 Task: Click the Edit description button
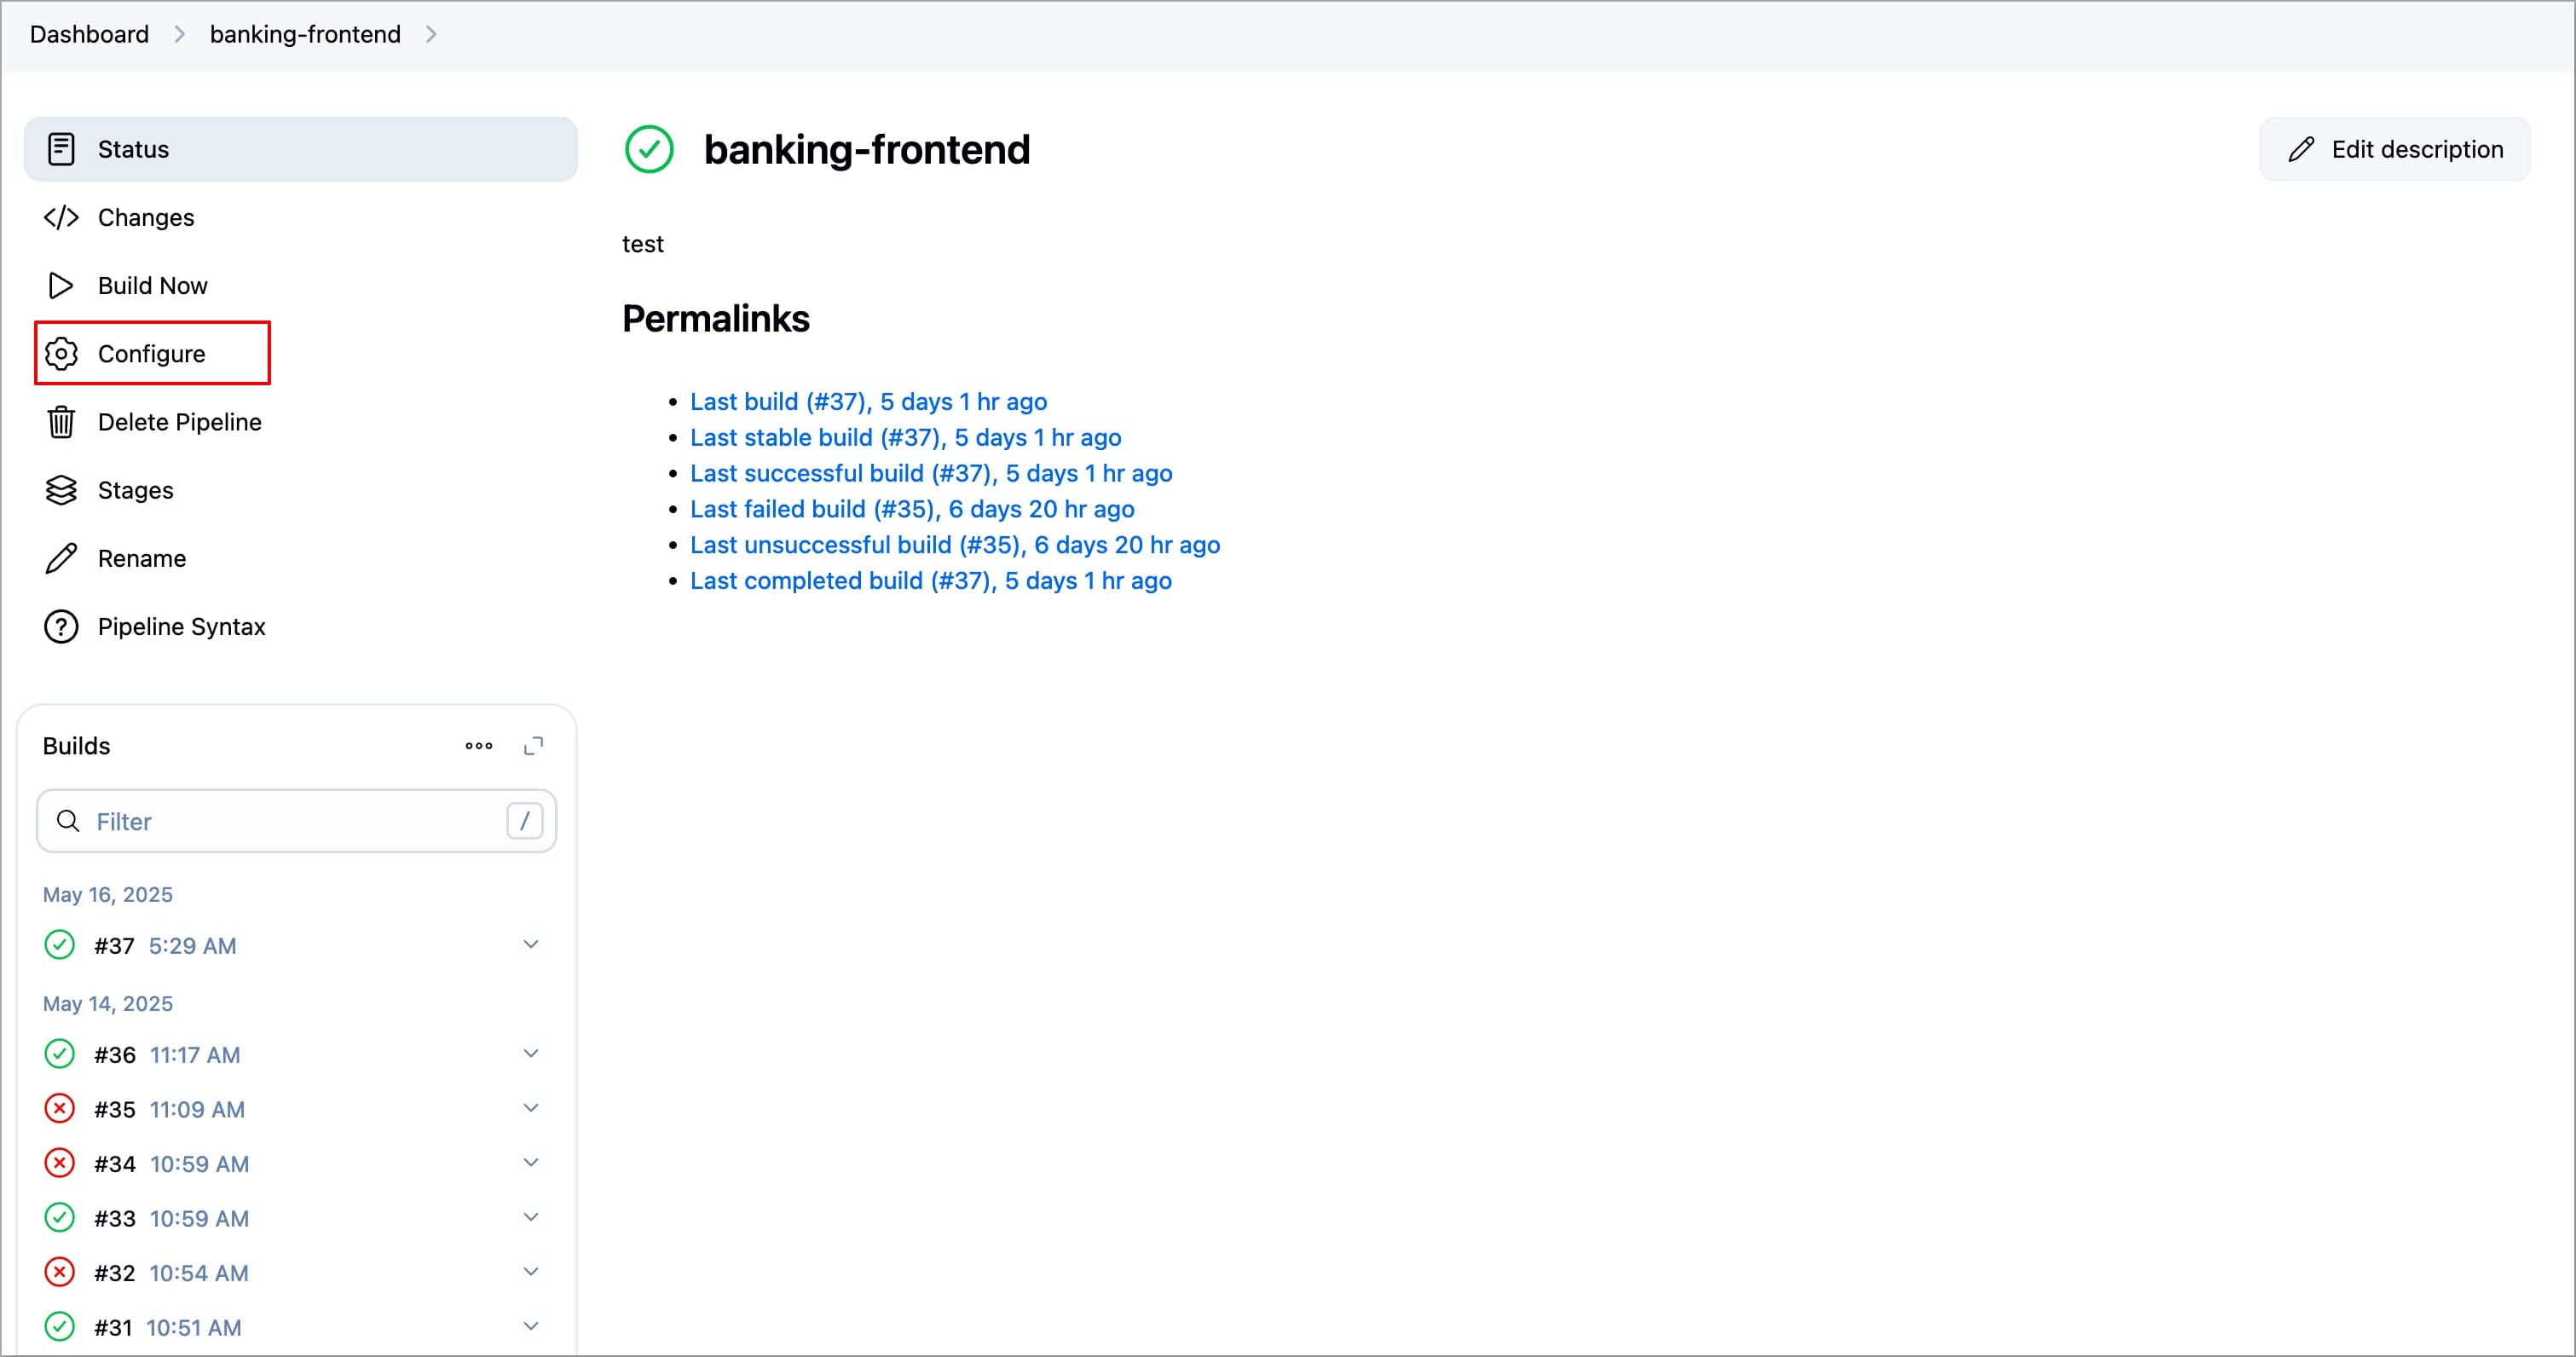2394,150
